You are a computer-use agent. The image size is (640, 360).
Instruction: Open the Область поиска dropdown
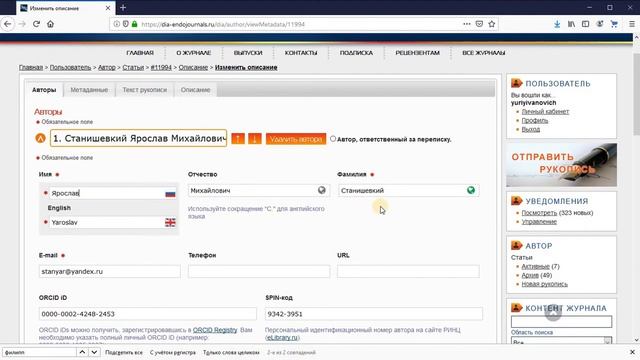tap(561, 342)
